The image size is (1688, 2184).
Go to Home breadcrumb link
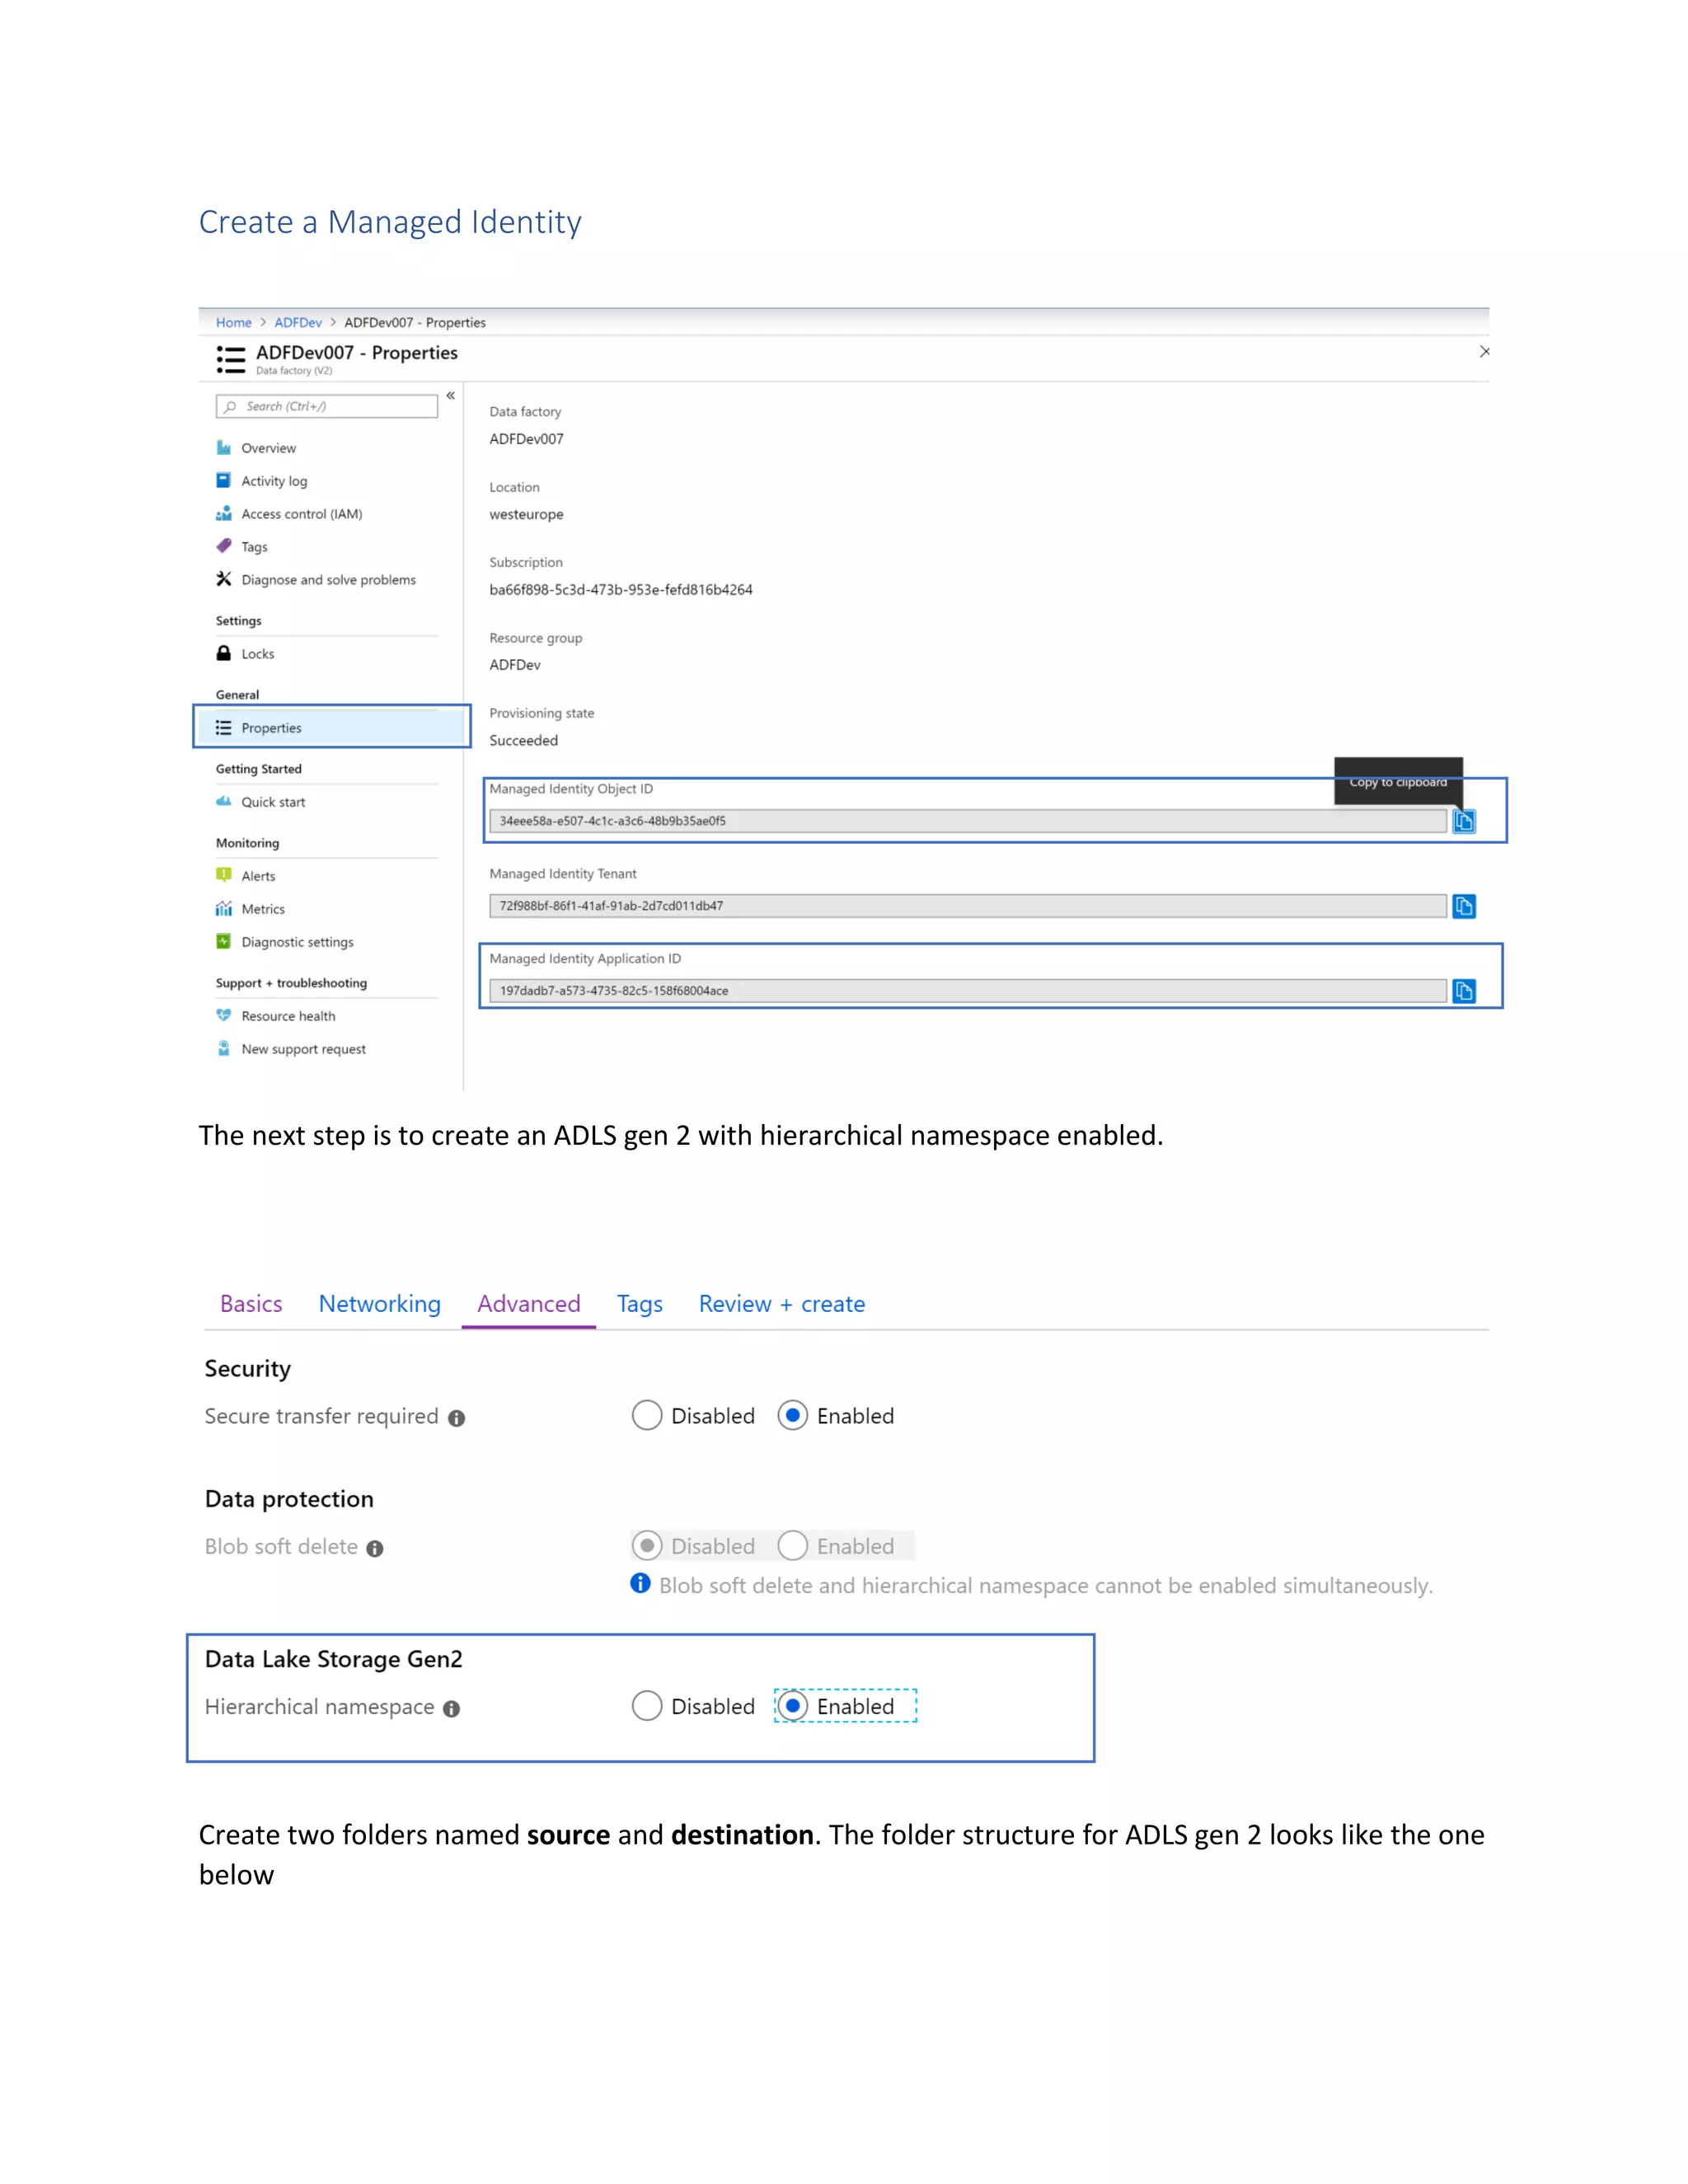point(234,322)
